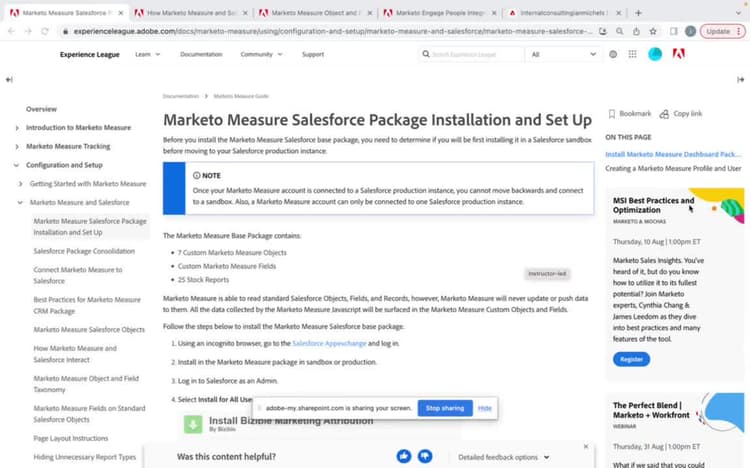The image size is (750, 468).
Task: Bookmark page with the star icon
Action: (x=653, y=31)
